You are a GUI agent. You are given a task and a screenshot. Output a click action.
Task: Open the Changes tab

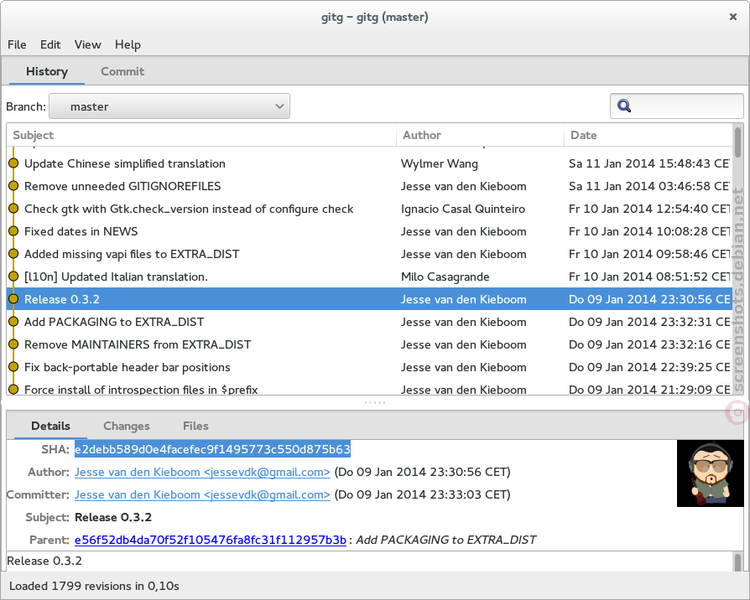(126, 426)
